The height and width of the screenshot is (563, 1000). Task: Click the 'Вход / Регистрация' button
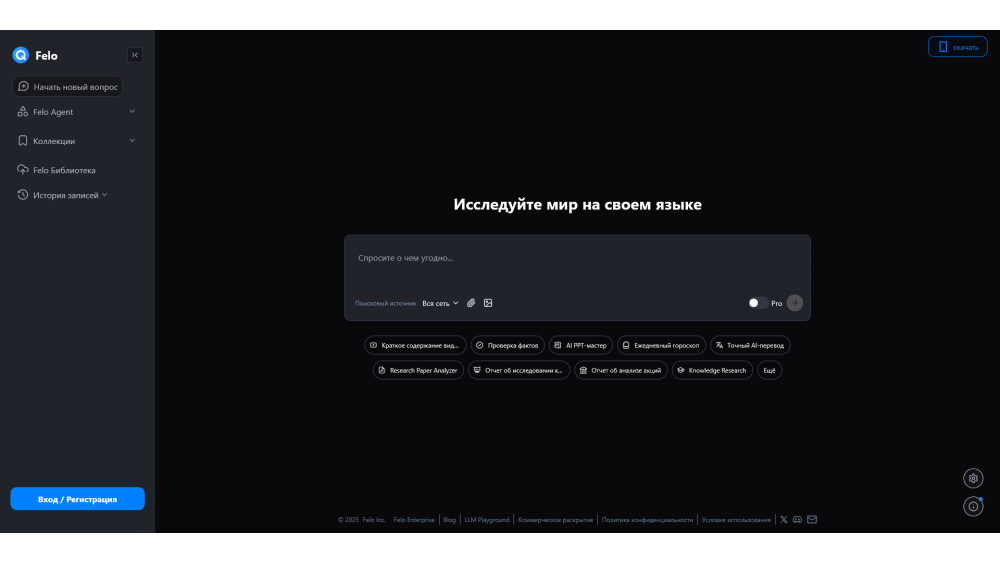pos(77,499)
